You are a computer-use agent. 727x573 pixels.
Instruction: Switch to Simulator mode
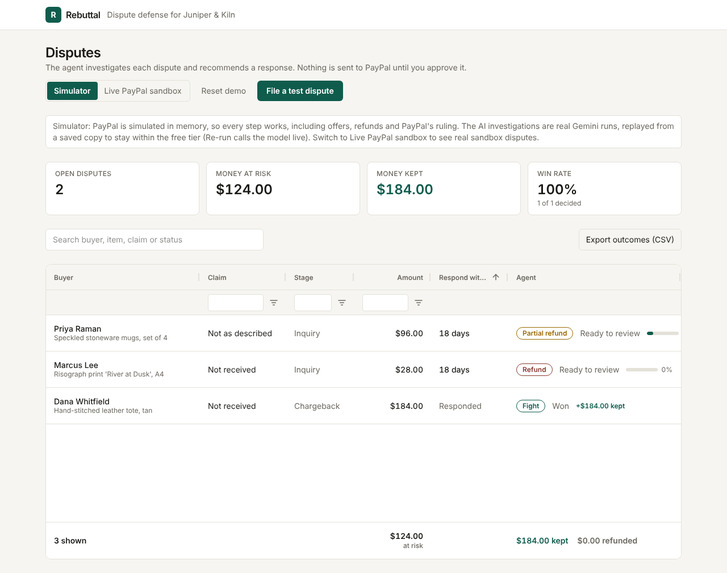point(72,91)
